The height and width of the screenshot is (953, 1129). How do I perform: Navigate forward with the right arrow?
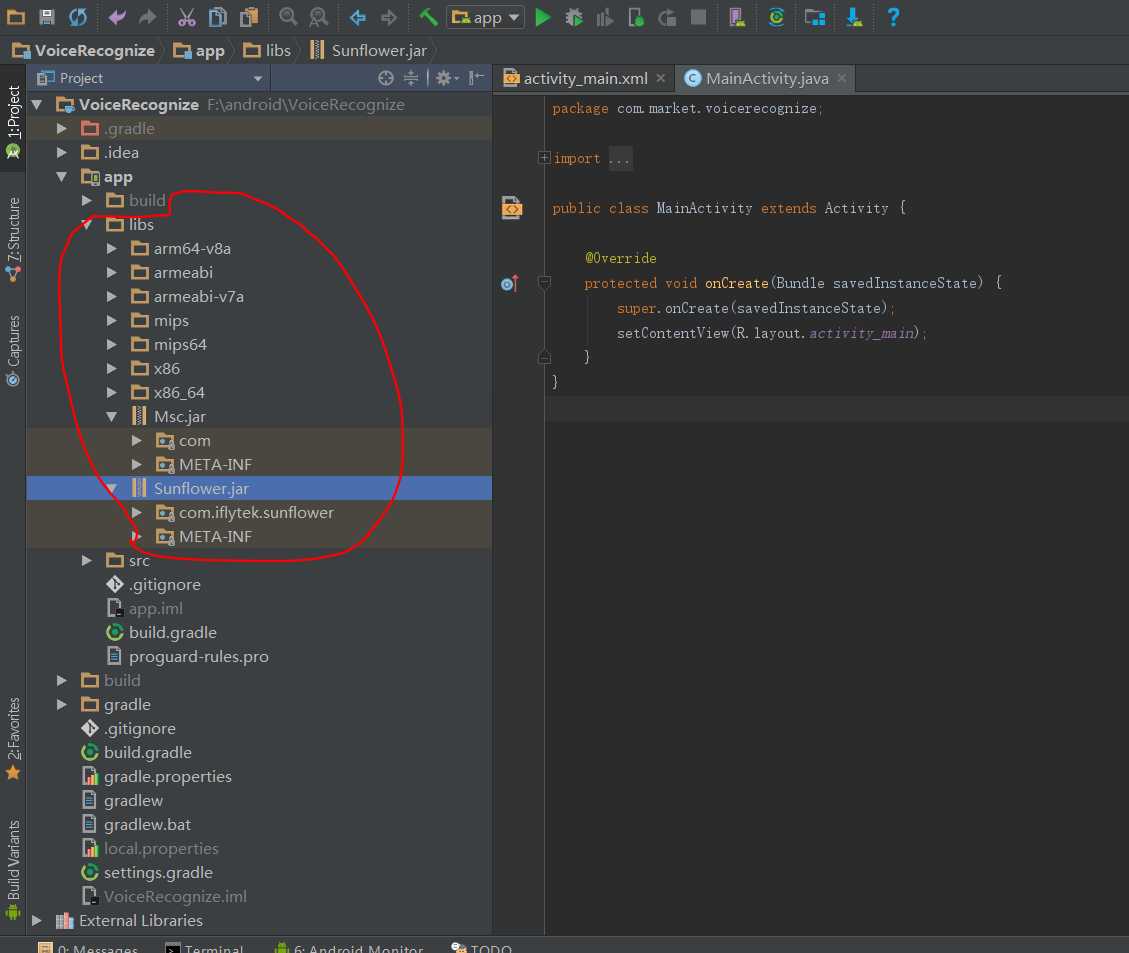click(x=389, y=17)
